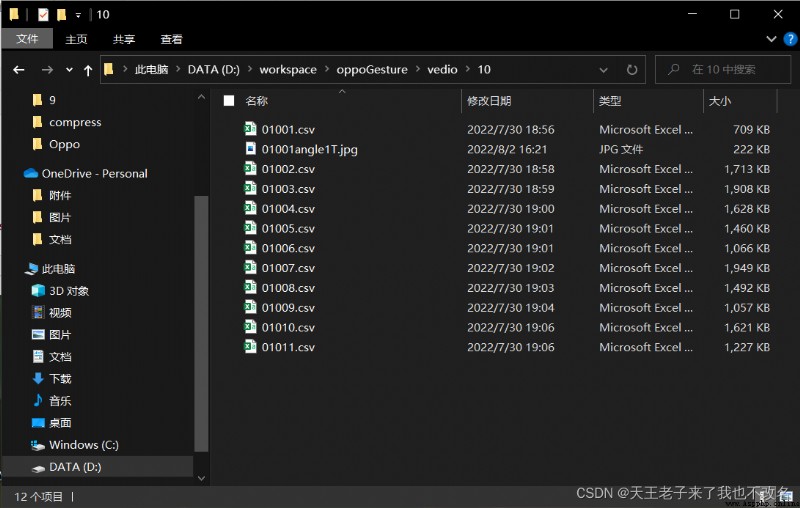Open the Quick Access Toolbar customize dropdown
This screenshot has width=800, height=508.
(x=78, y=15)
